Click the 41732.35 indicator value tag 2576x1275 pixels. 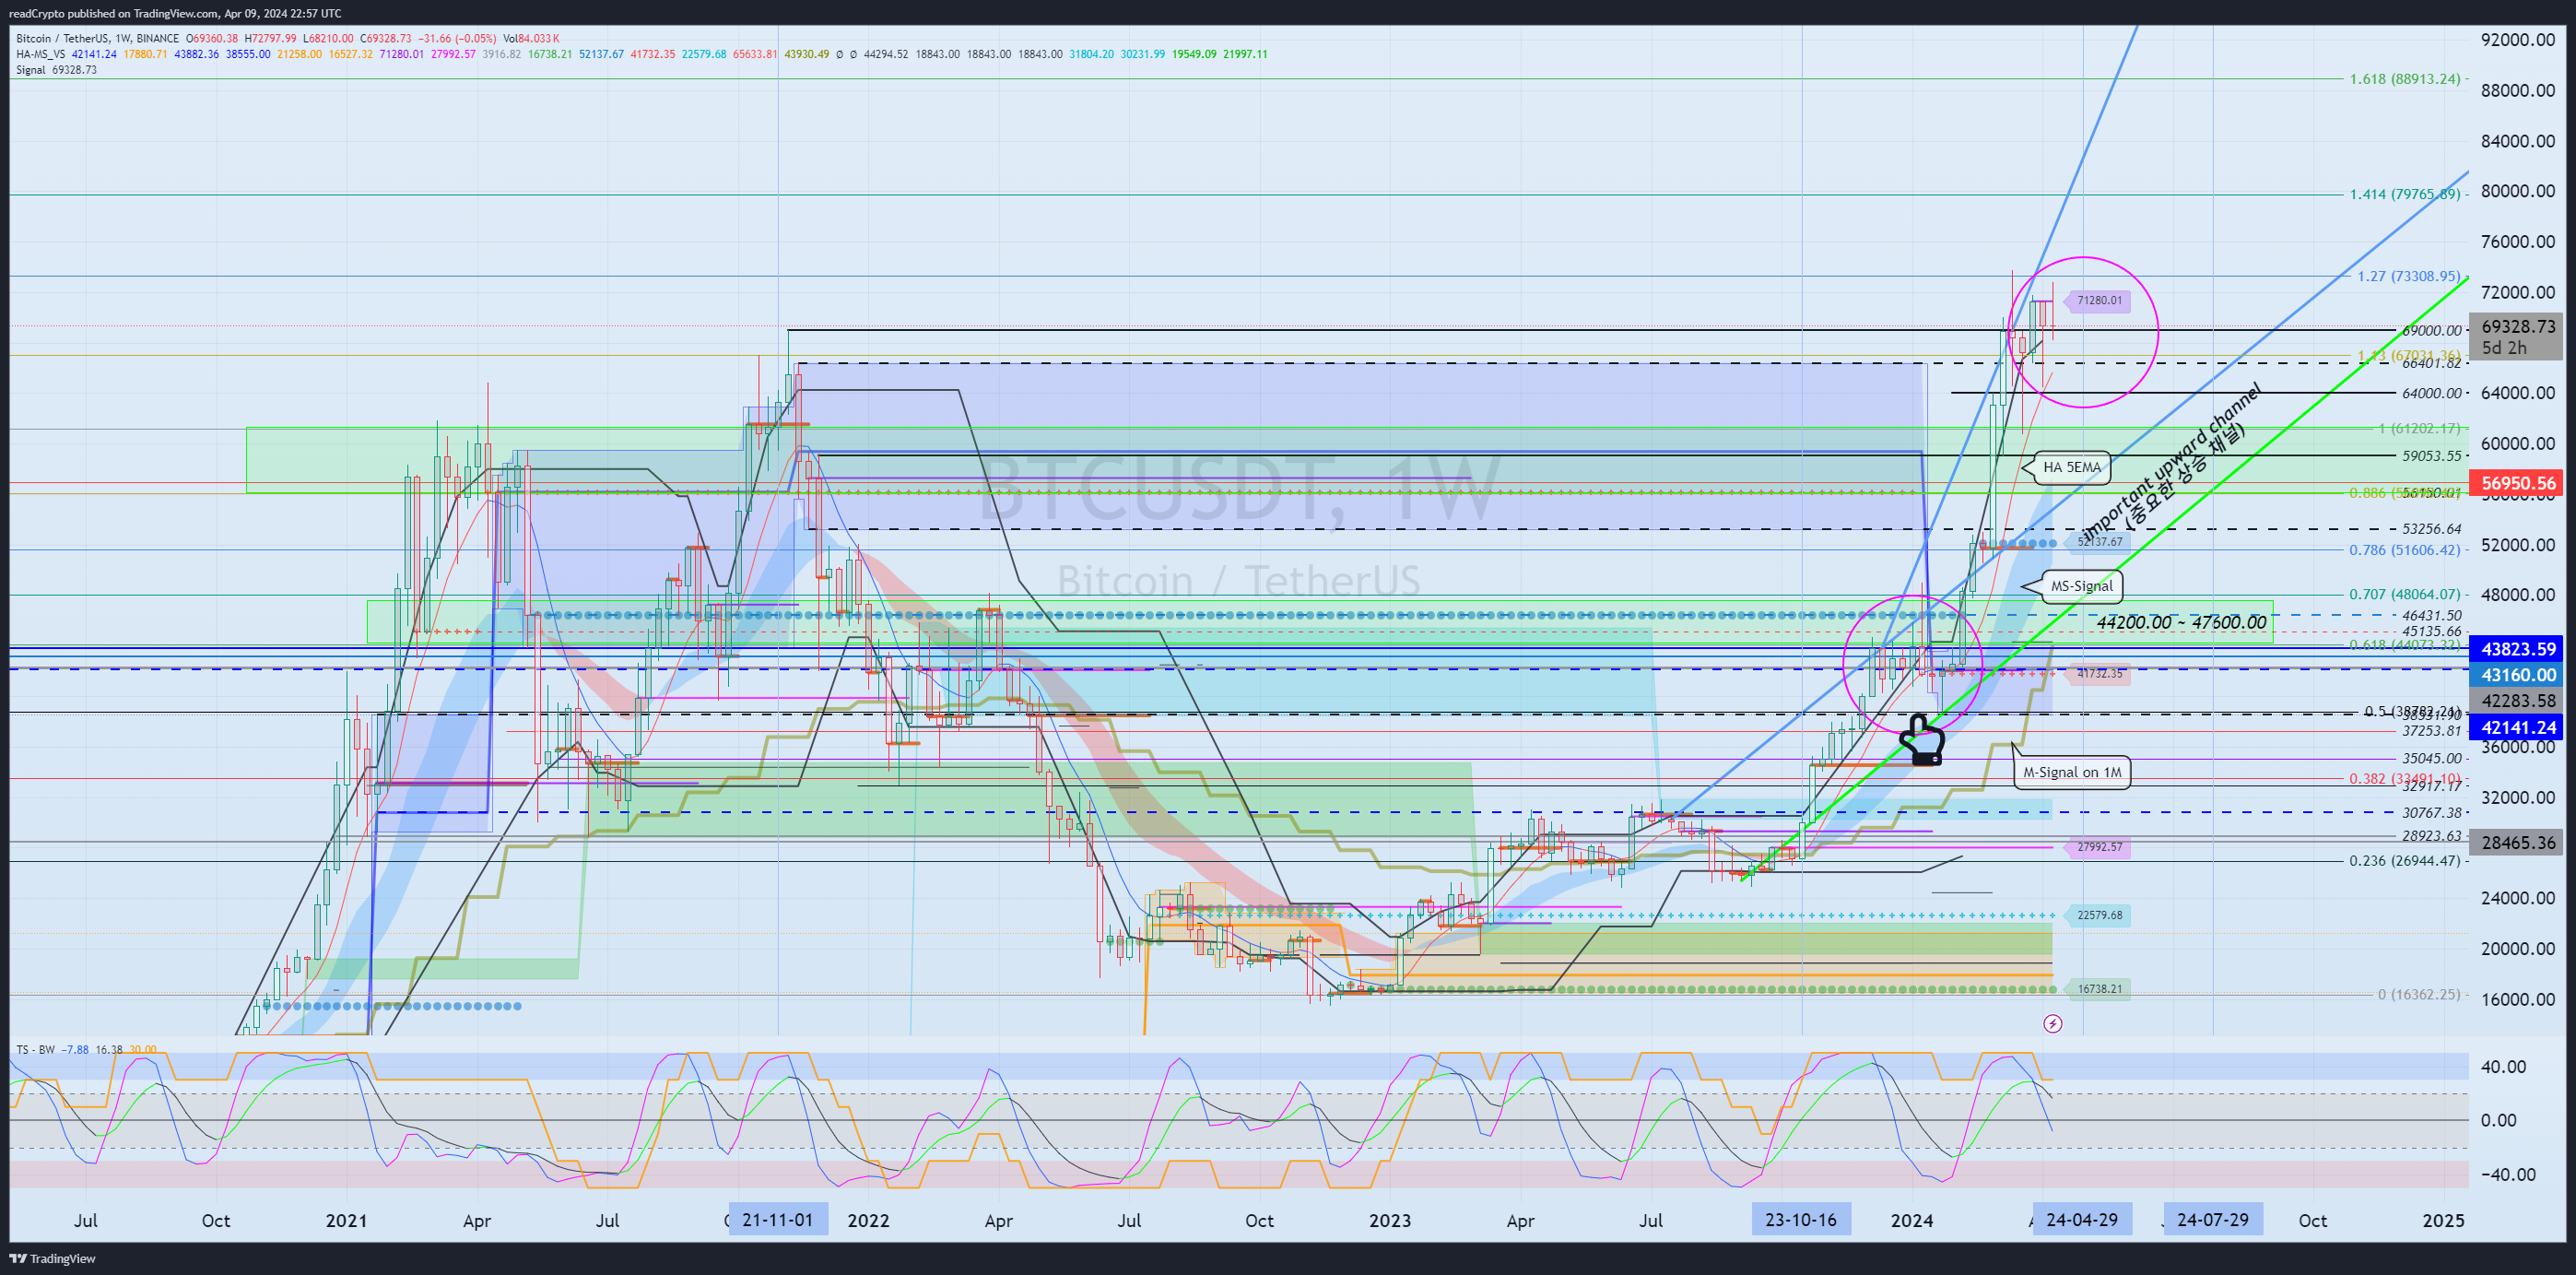click(x=2099, y=674)
